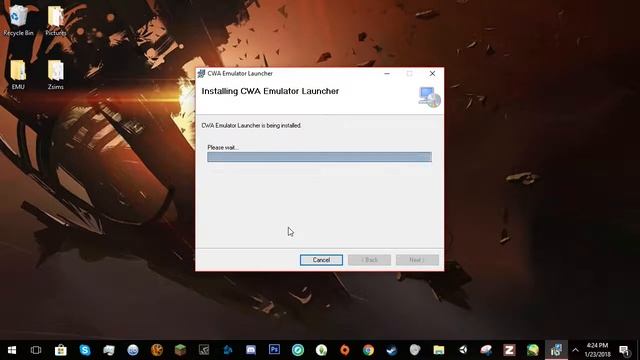Close the CWA Emulator Launcher window

[432, 73]
